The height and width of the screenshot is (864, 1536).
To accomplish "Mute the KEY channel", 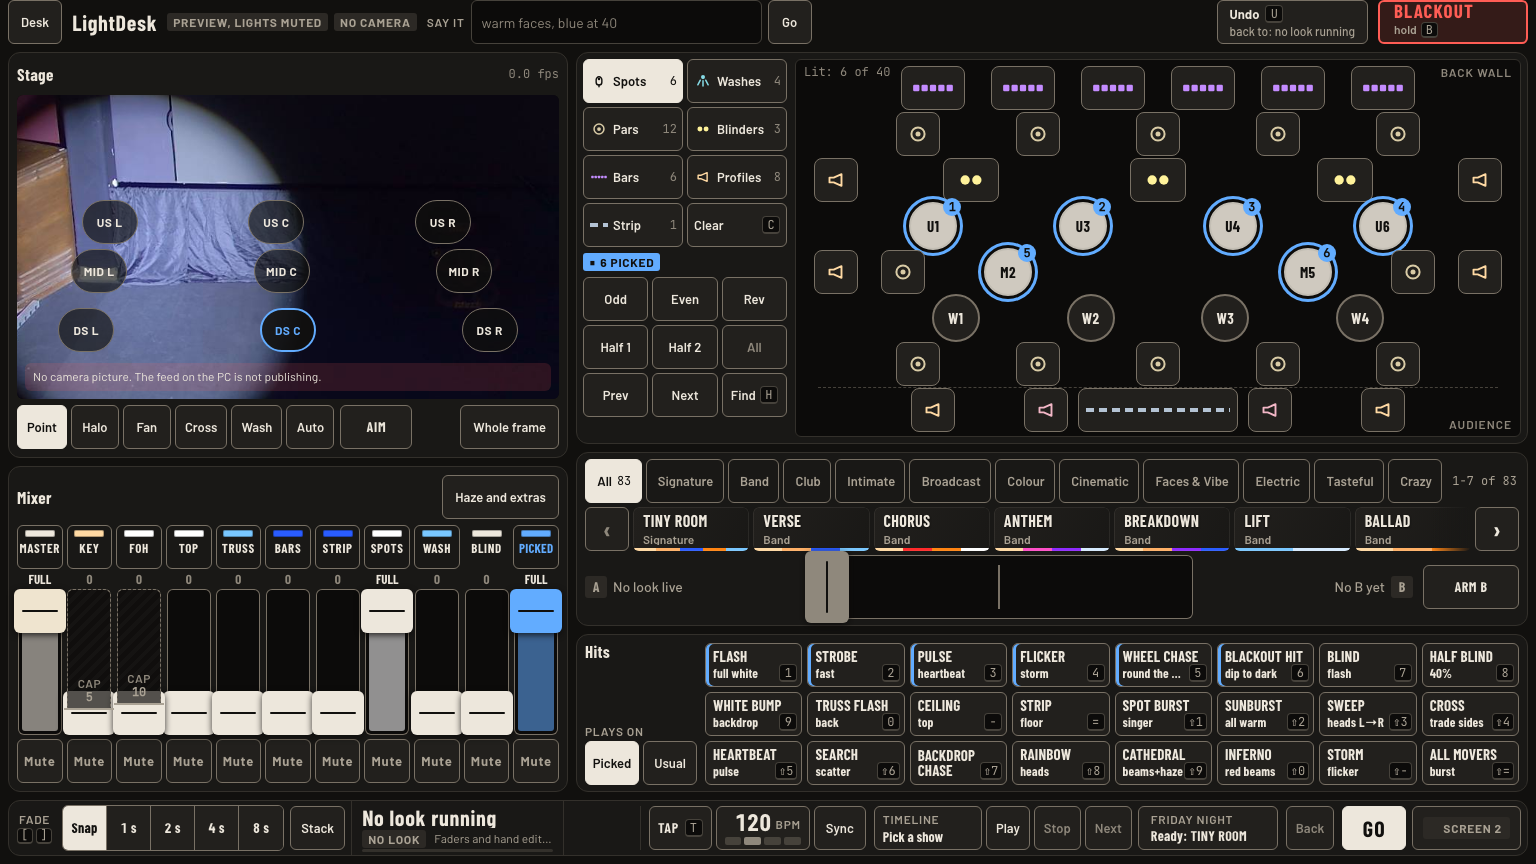I will [89, 761].
